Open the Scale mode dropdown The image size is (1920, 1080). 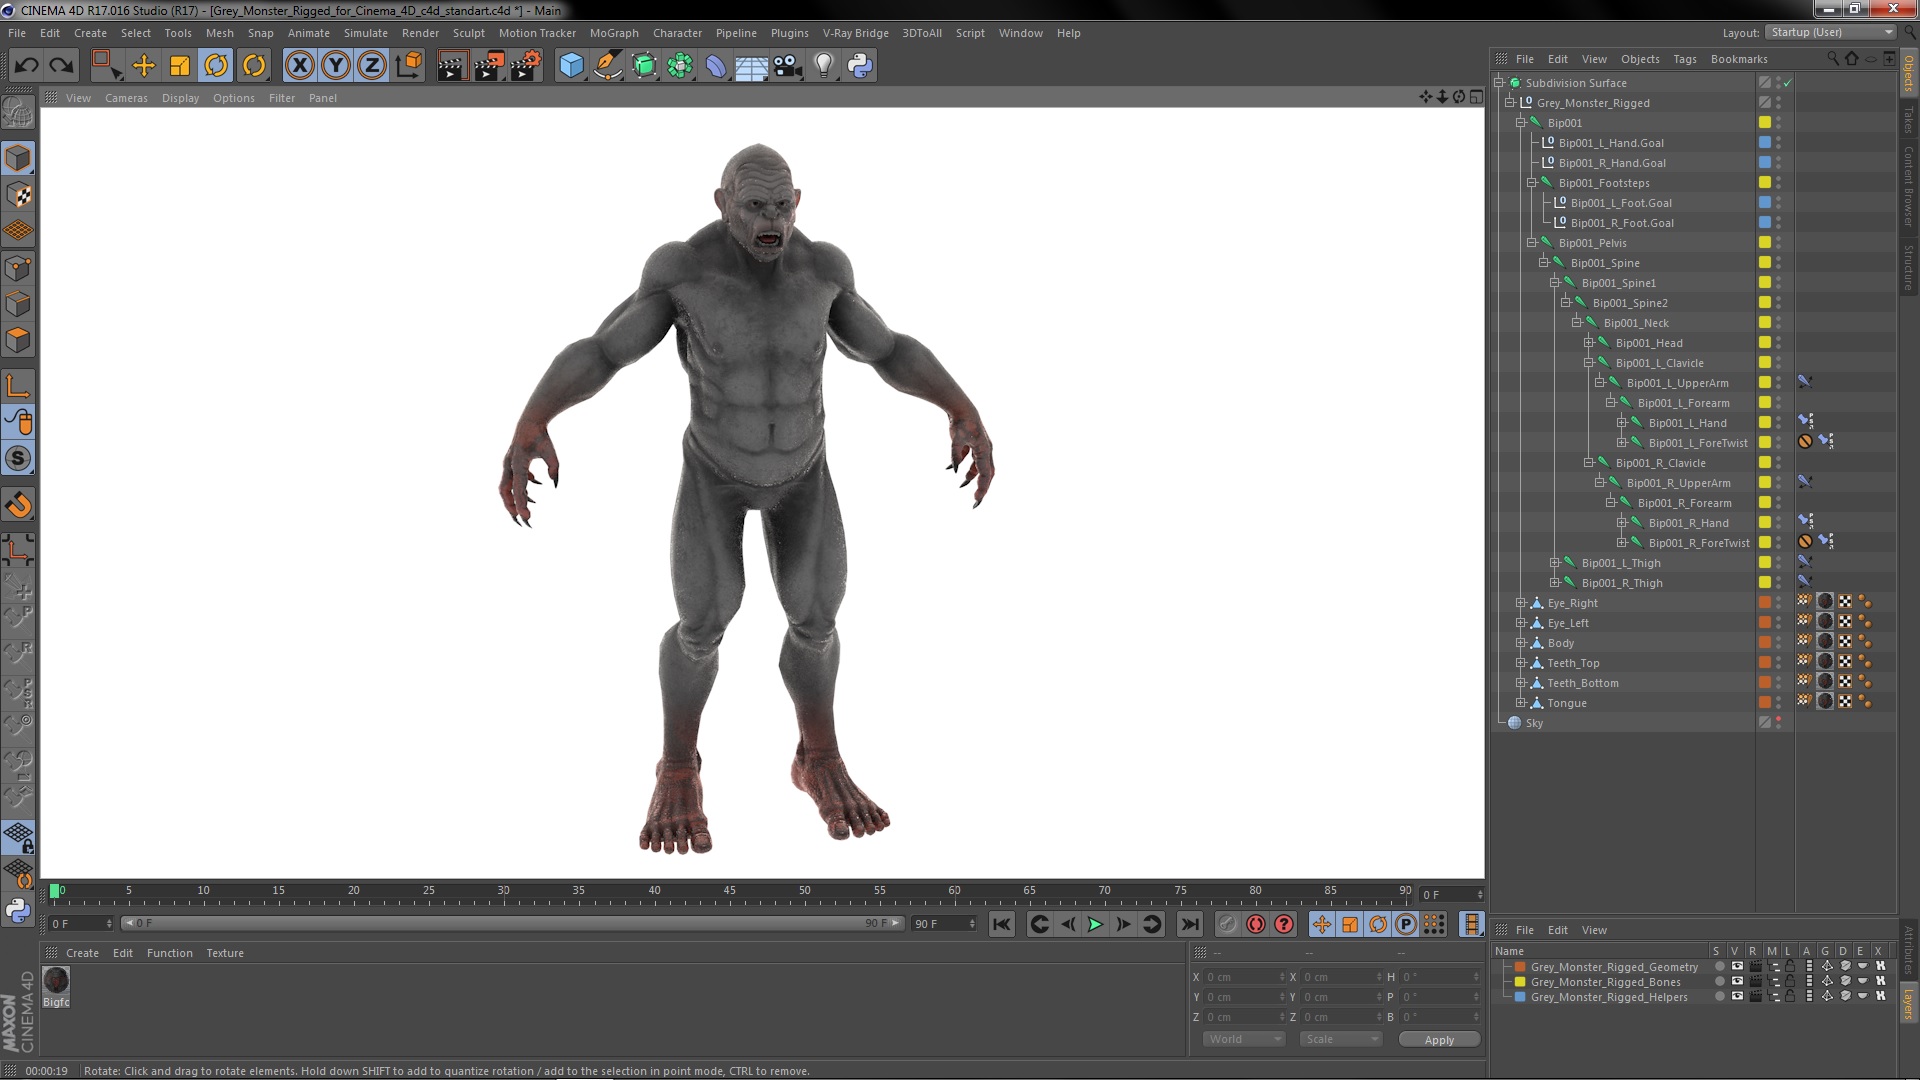(x=1340, y=1040)
